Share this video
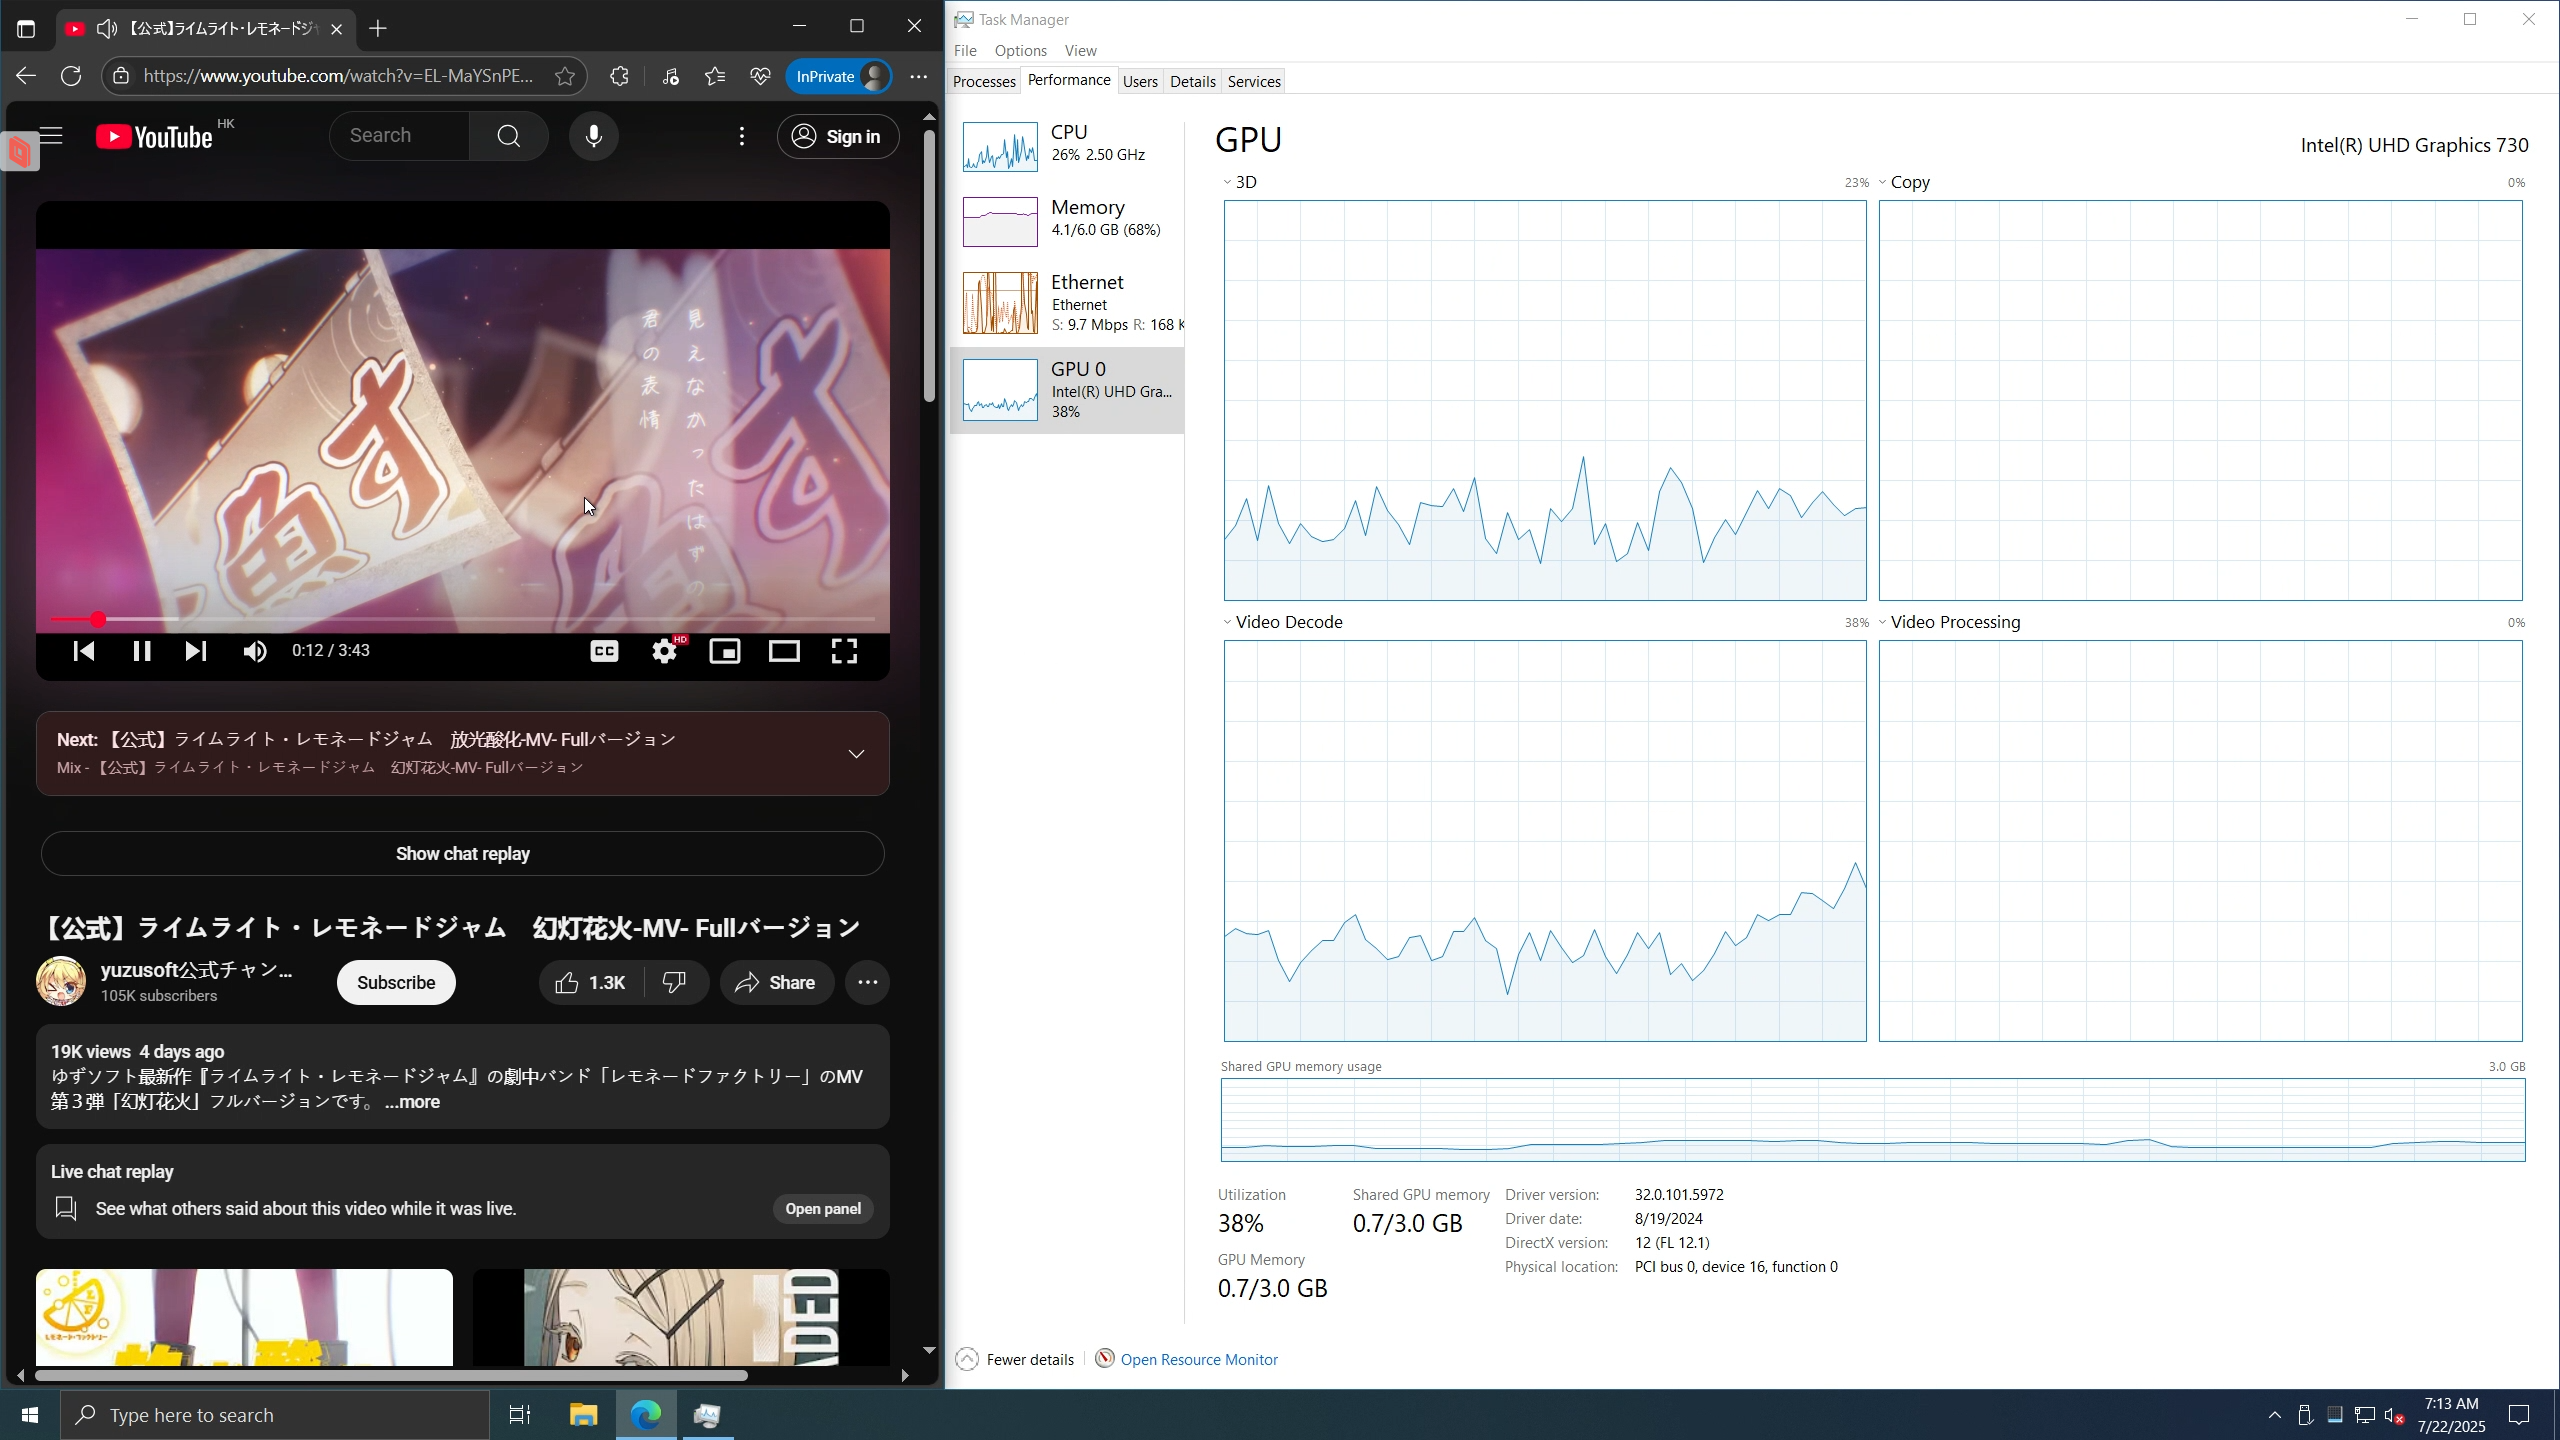Viewport: 2560px width, 1440px height. click(776, 982)
